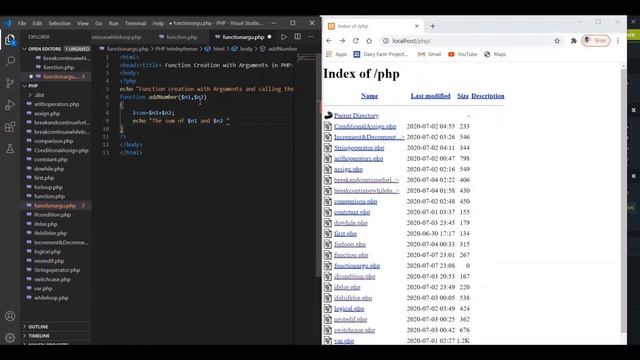Open comparison.php in Explorer tree
The width and height of the screenshot is (640, 360).
pyautogui.click(x=56, y=141)
